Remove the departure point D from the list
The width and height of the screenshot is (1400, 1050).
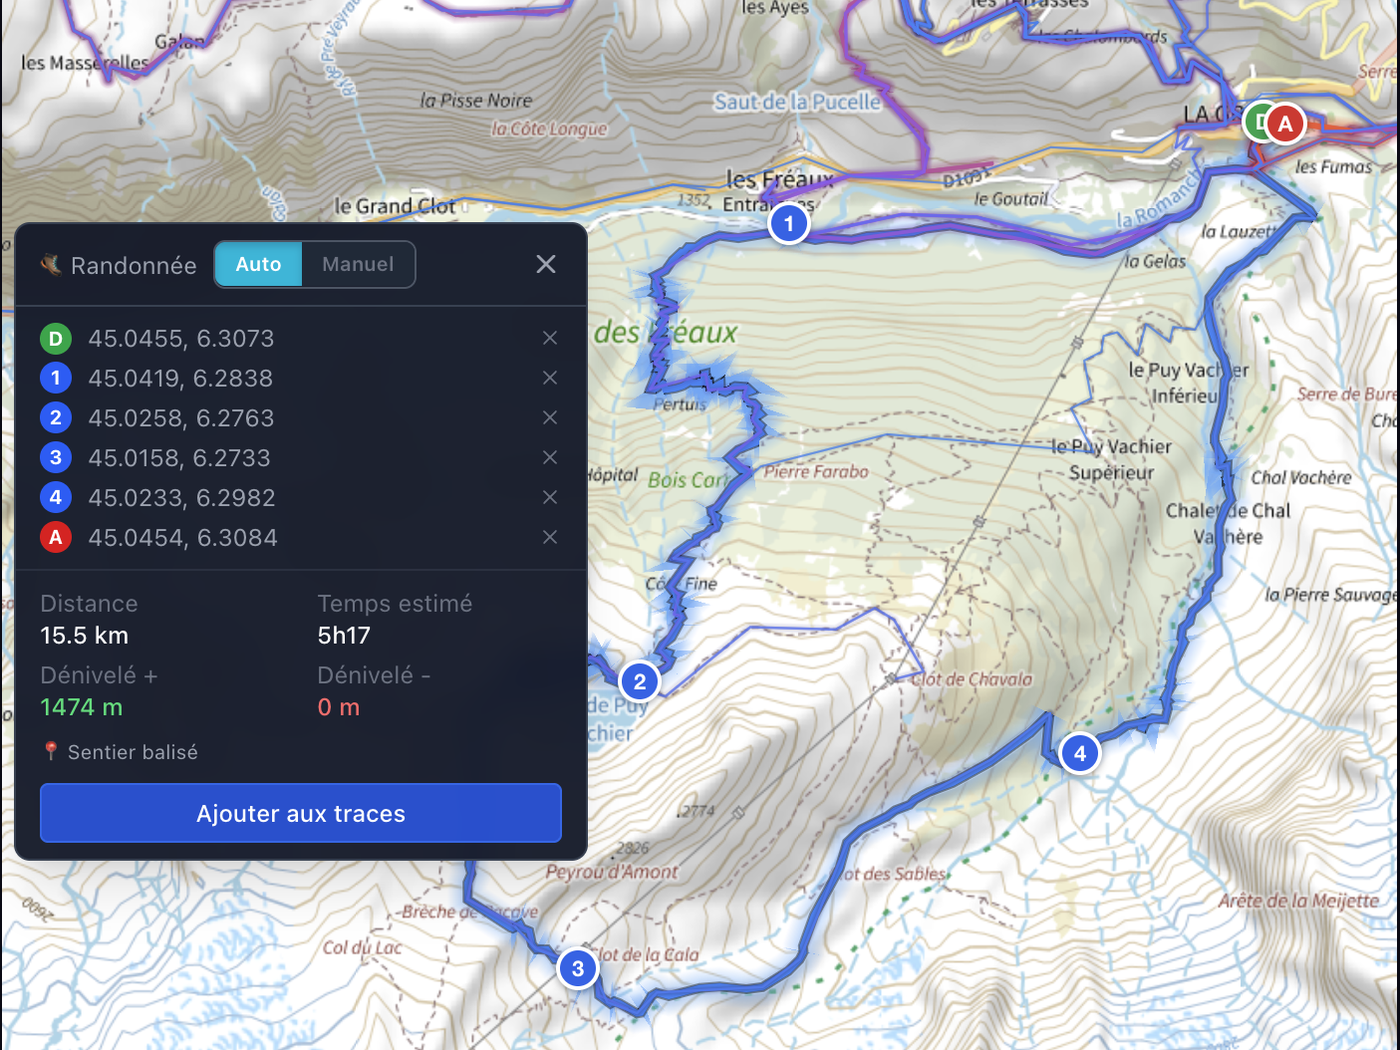click(x=550, y=338)
